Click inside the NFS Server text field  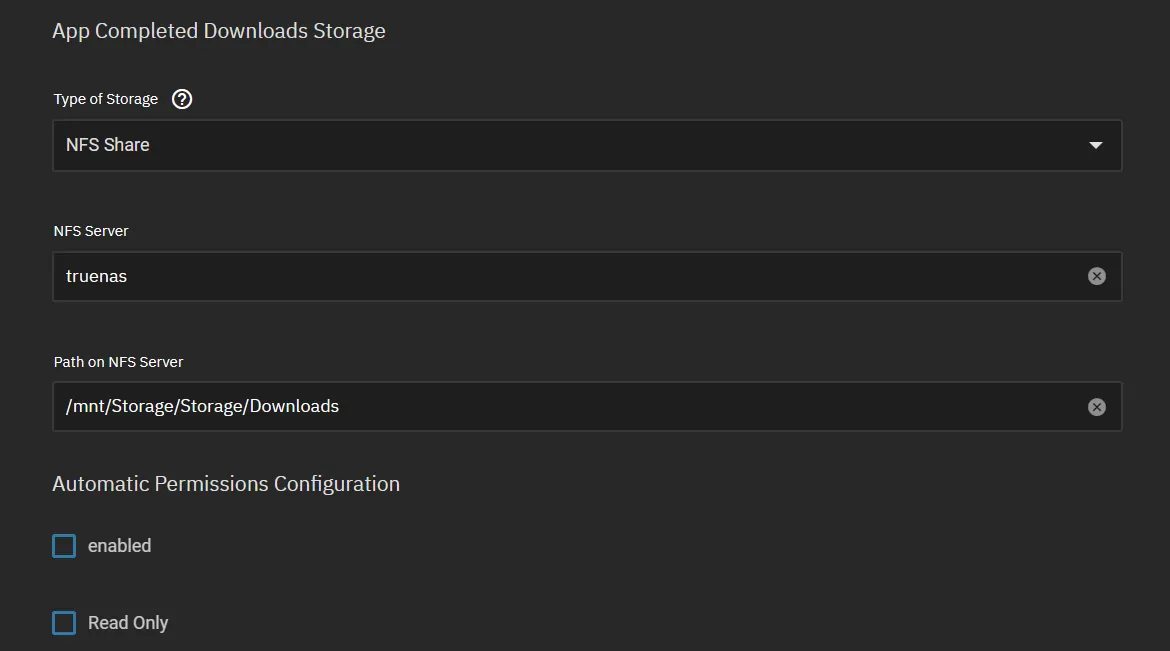[x=500, y=276]
